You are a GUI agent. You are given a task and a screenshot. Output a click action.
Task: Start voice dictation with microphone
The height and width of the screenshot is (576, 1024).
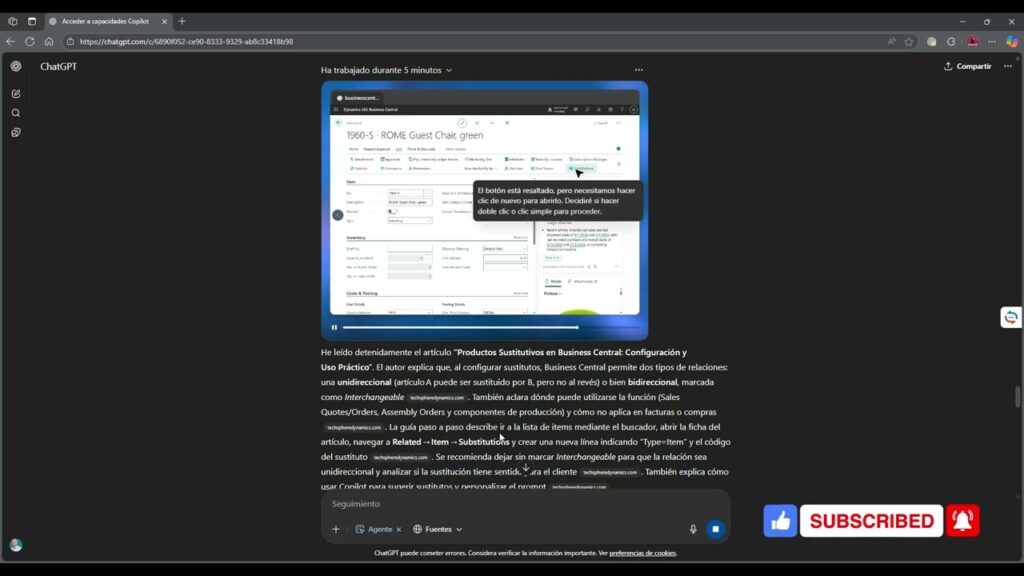click(x=693, y=530)
